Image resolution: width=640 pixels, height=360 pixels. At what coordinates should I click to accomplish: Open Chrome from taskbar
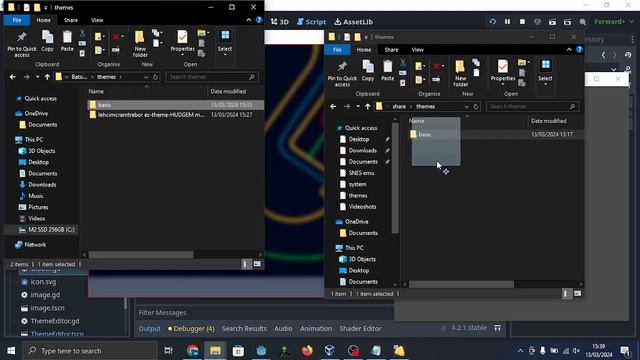(192, 351)
